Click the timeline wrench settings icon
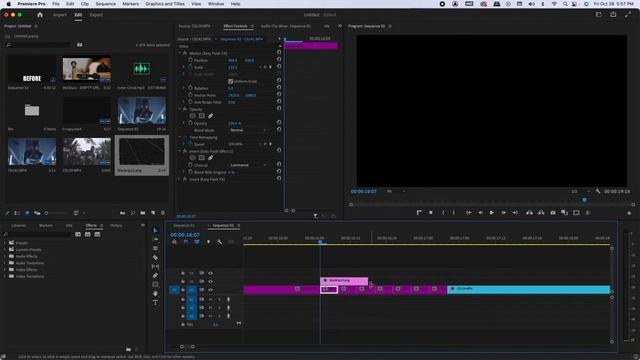640x360 pixels. click(220, 242)
